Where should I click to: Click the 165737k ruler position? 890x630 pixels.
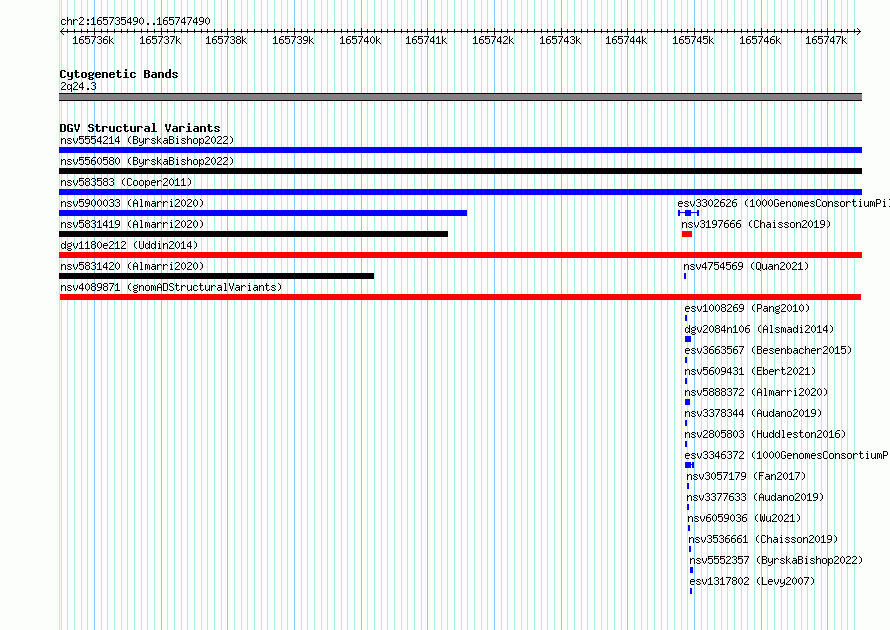(160, 40)
